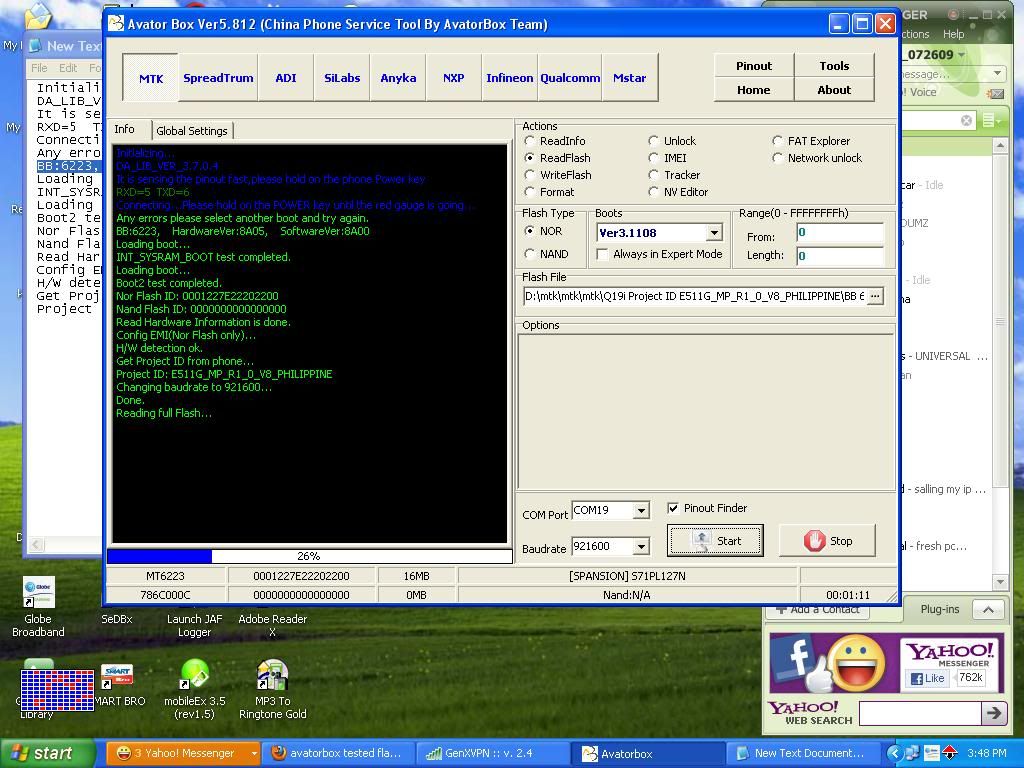Enable Always in Expert Mode checkbox
This screenshot has height=768, width=1024.
pyautogui.click(x=602, y=254)
